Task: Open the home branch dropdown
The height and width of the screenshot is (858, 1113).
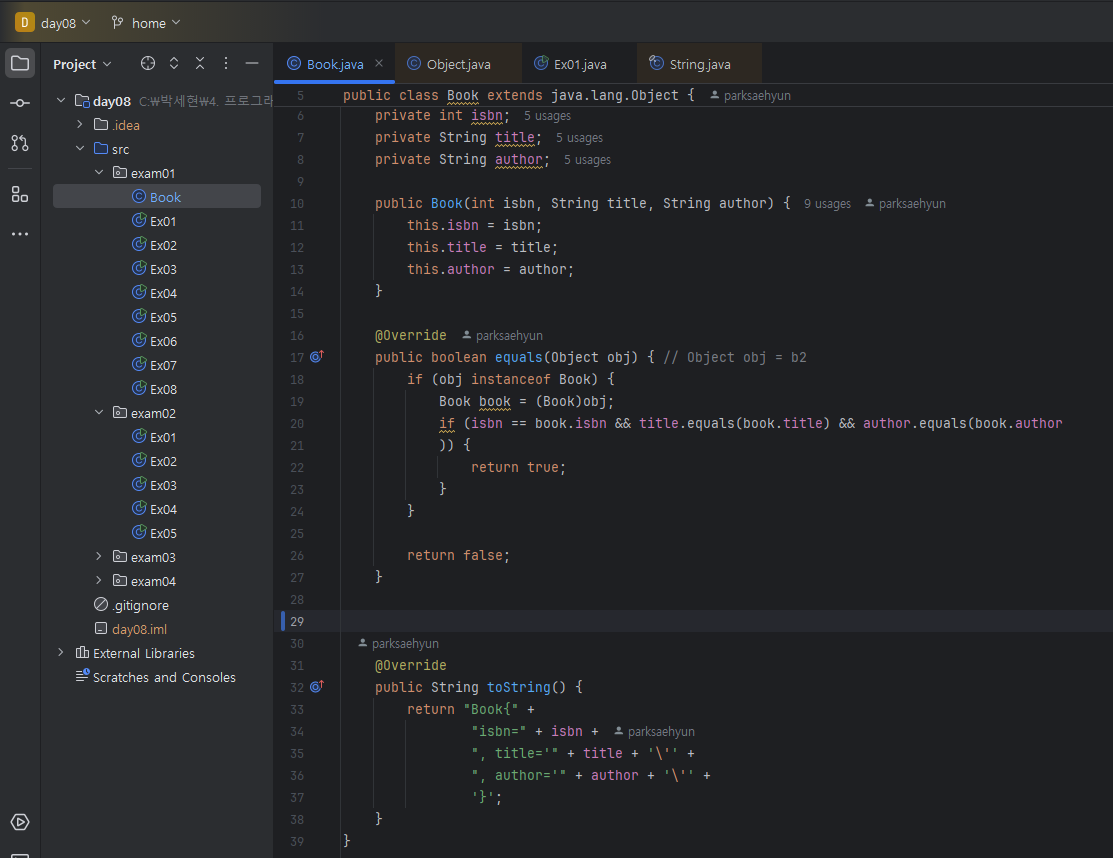Action: pyautogui.click(x=147, y=22)
